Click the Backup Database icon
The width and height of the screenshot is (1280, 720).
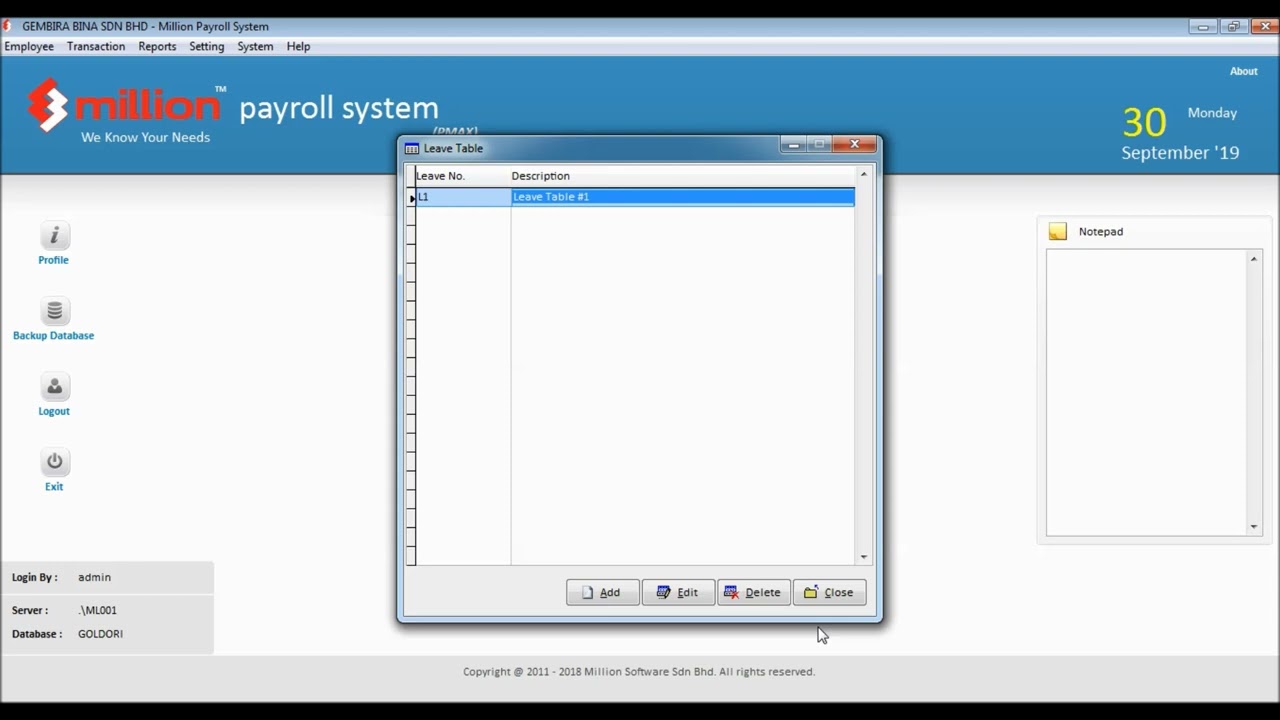(x=55, y=311)
